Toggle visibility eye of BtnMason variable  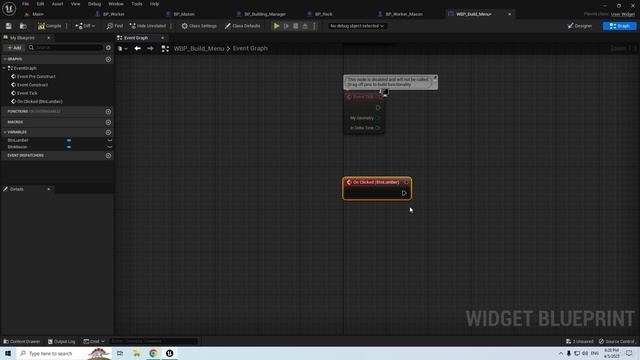click(x=110, y=147)
